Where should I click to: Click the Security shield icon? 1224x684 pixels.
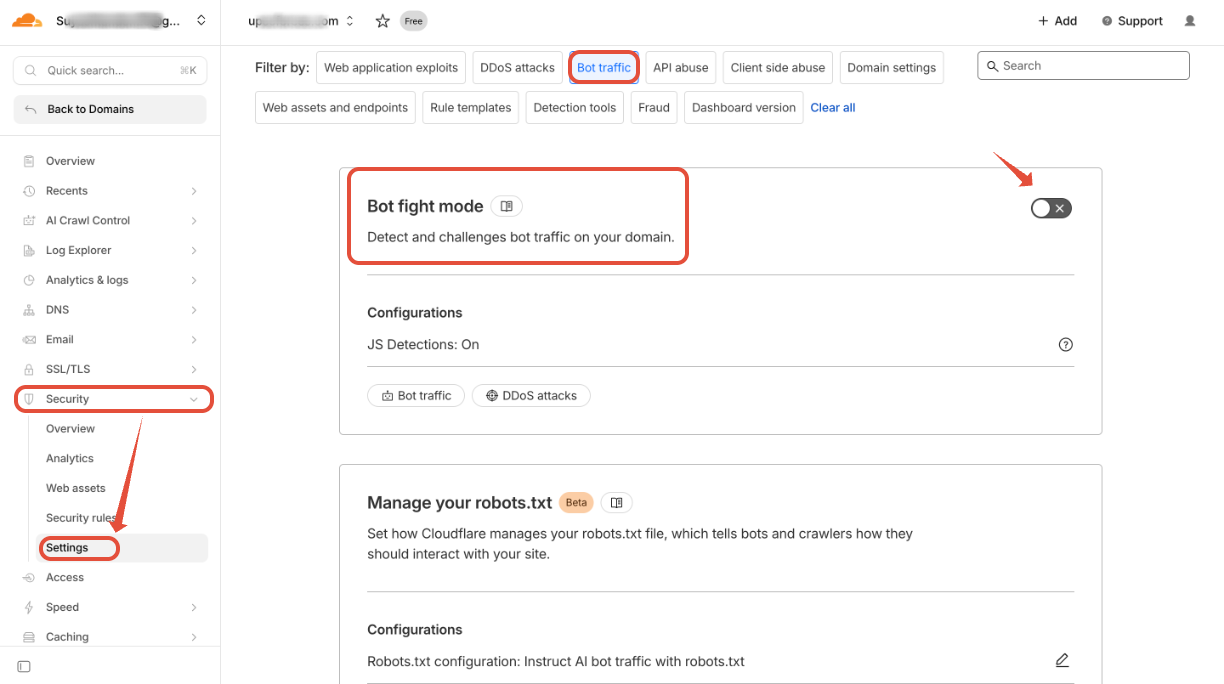tap(29, 399)
